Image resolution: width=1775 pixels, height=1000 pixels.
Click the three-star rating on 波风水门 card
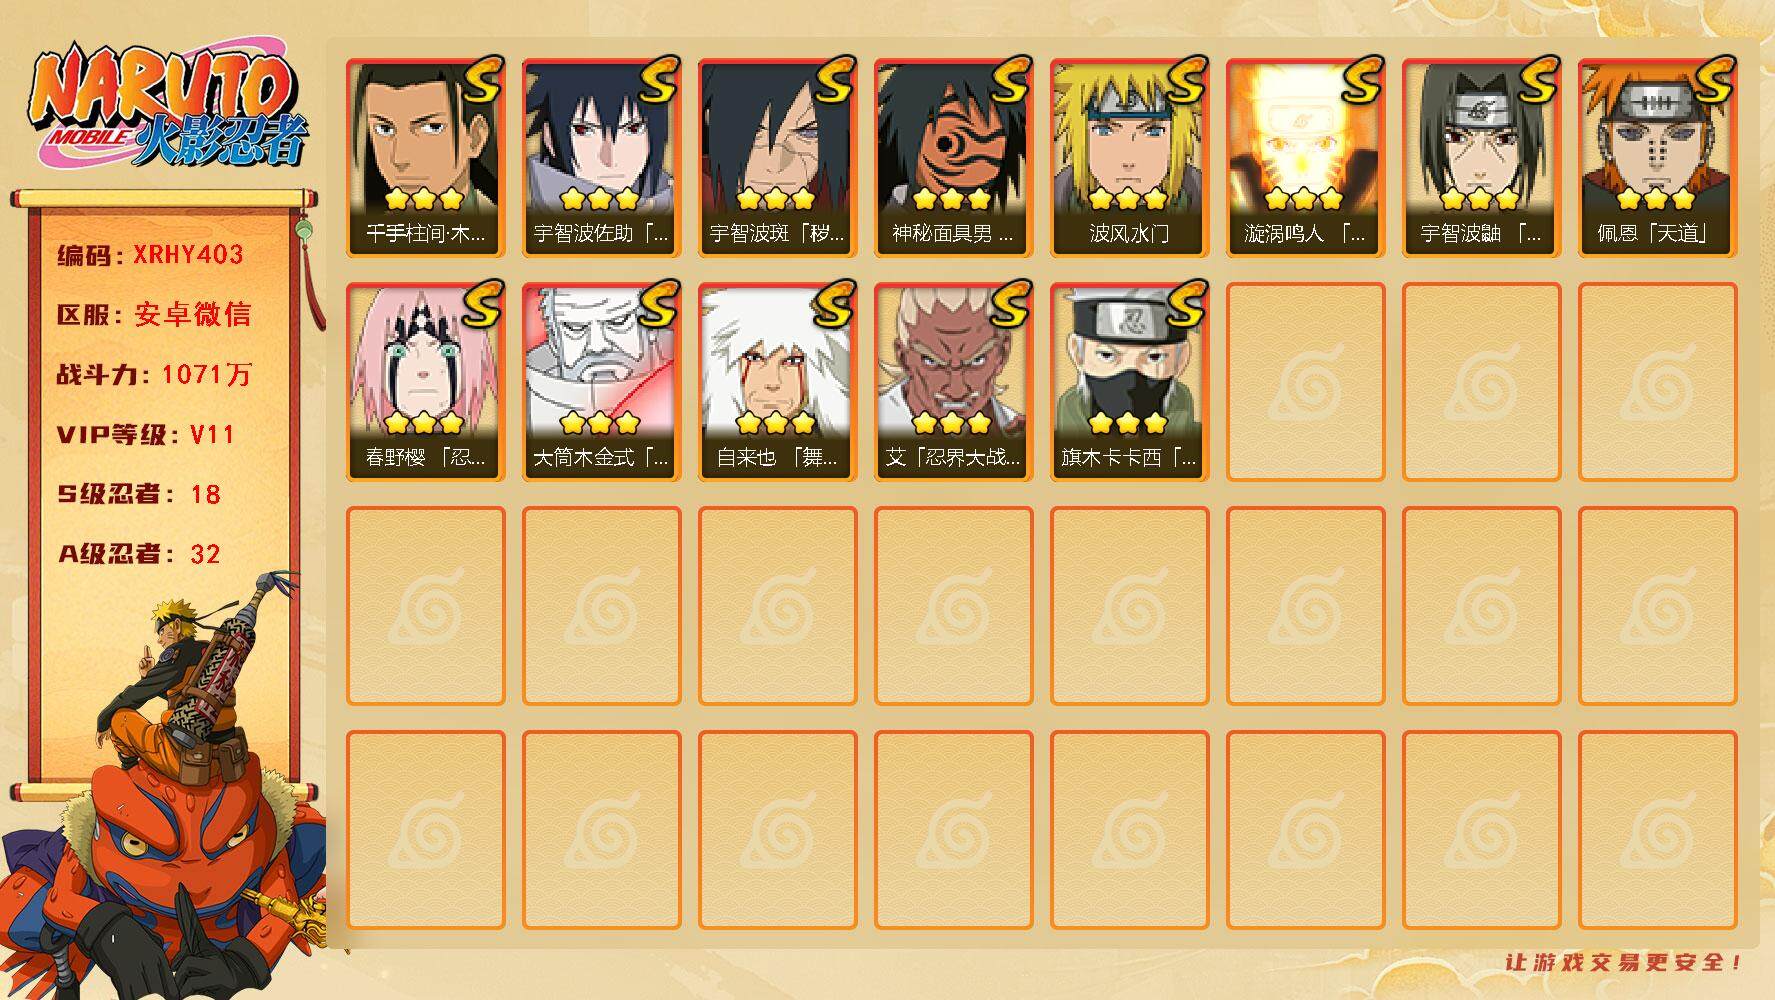1128,199
